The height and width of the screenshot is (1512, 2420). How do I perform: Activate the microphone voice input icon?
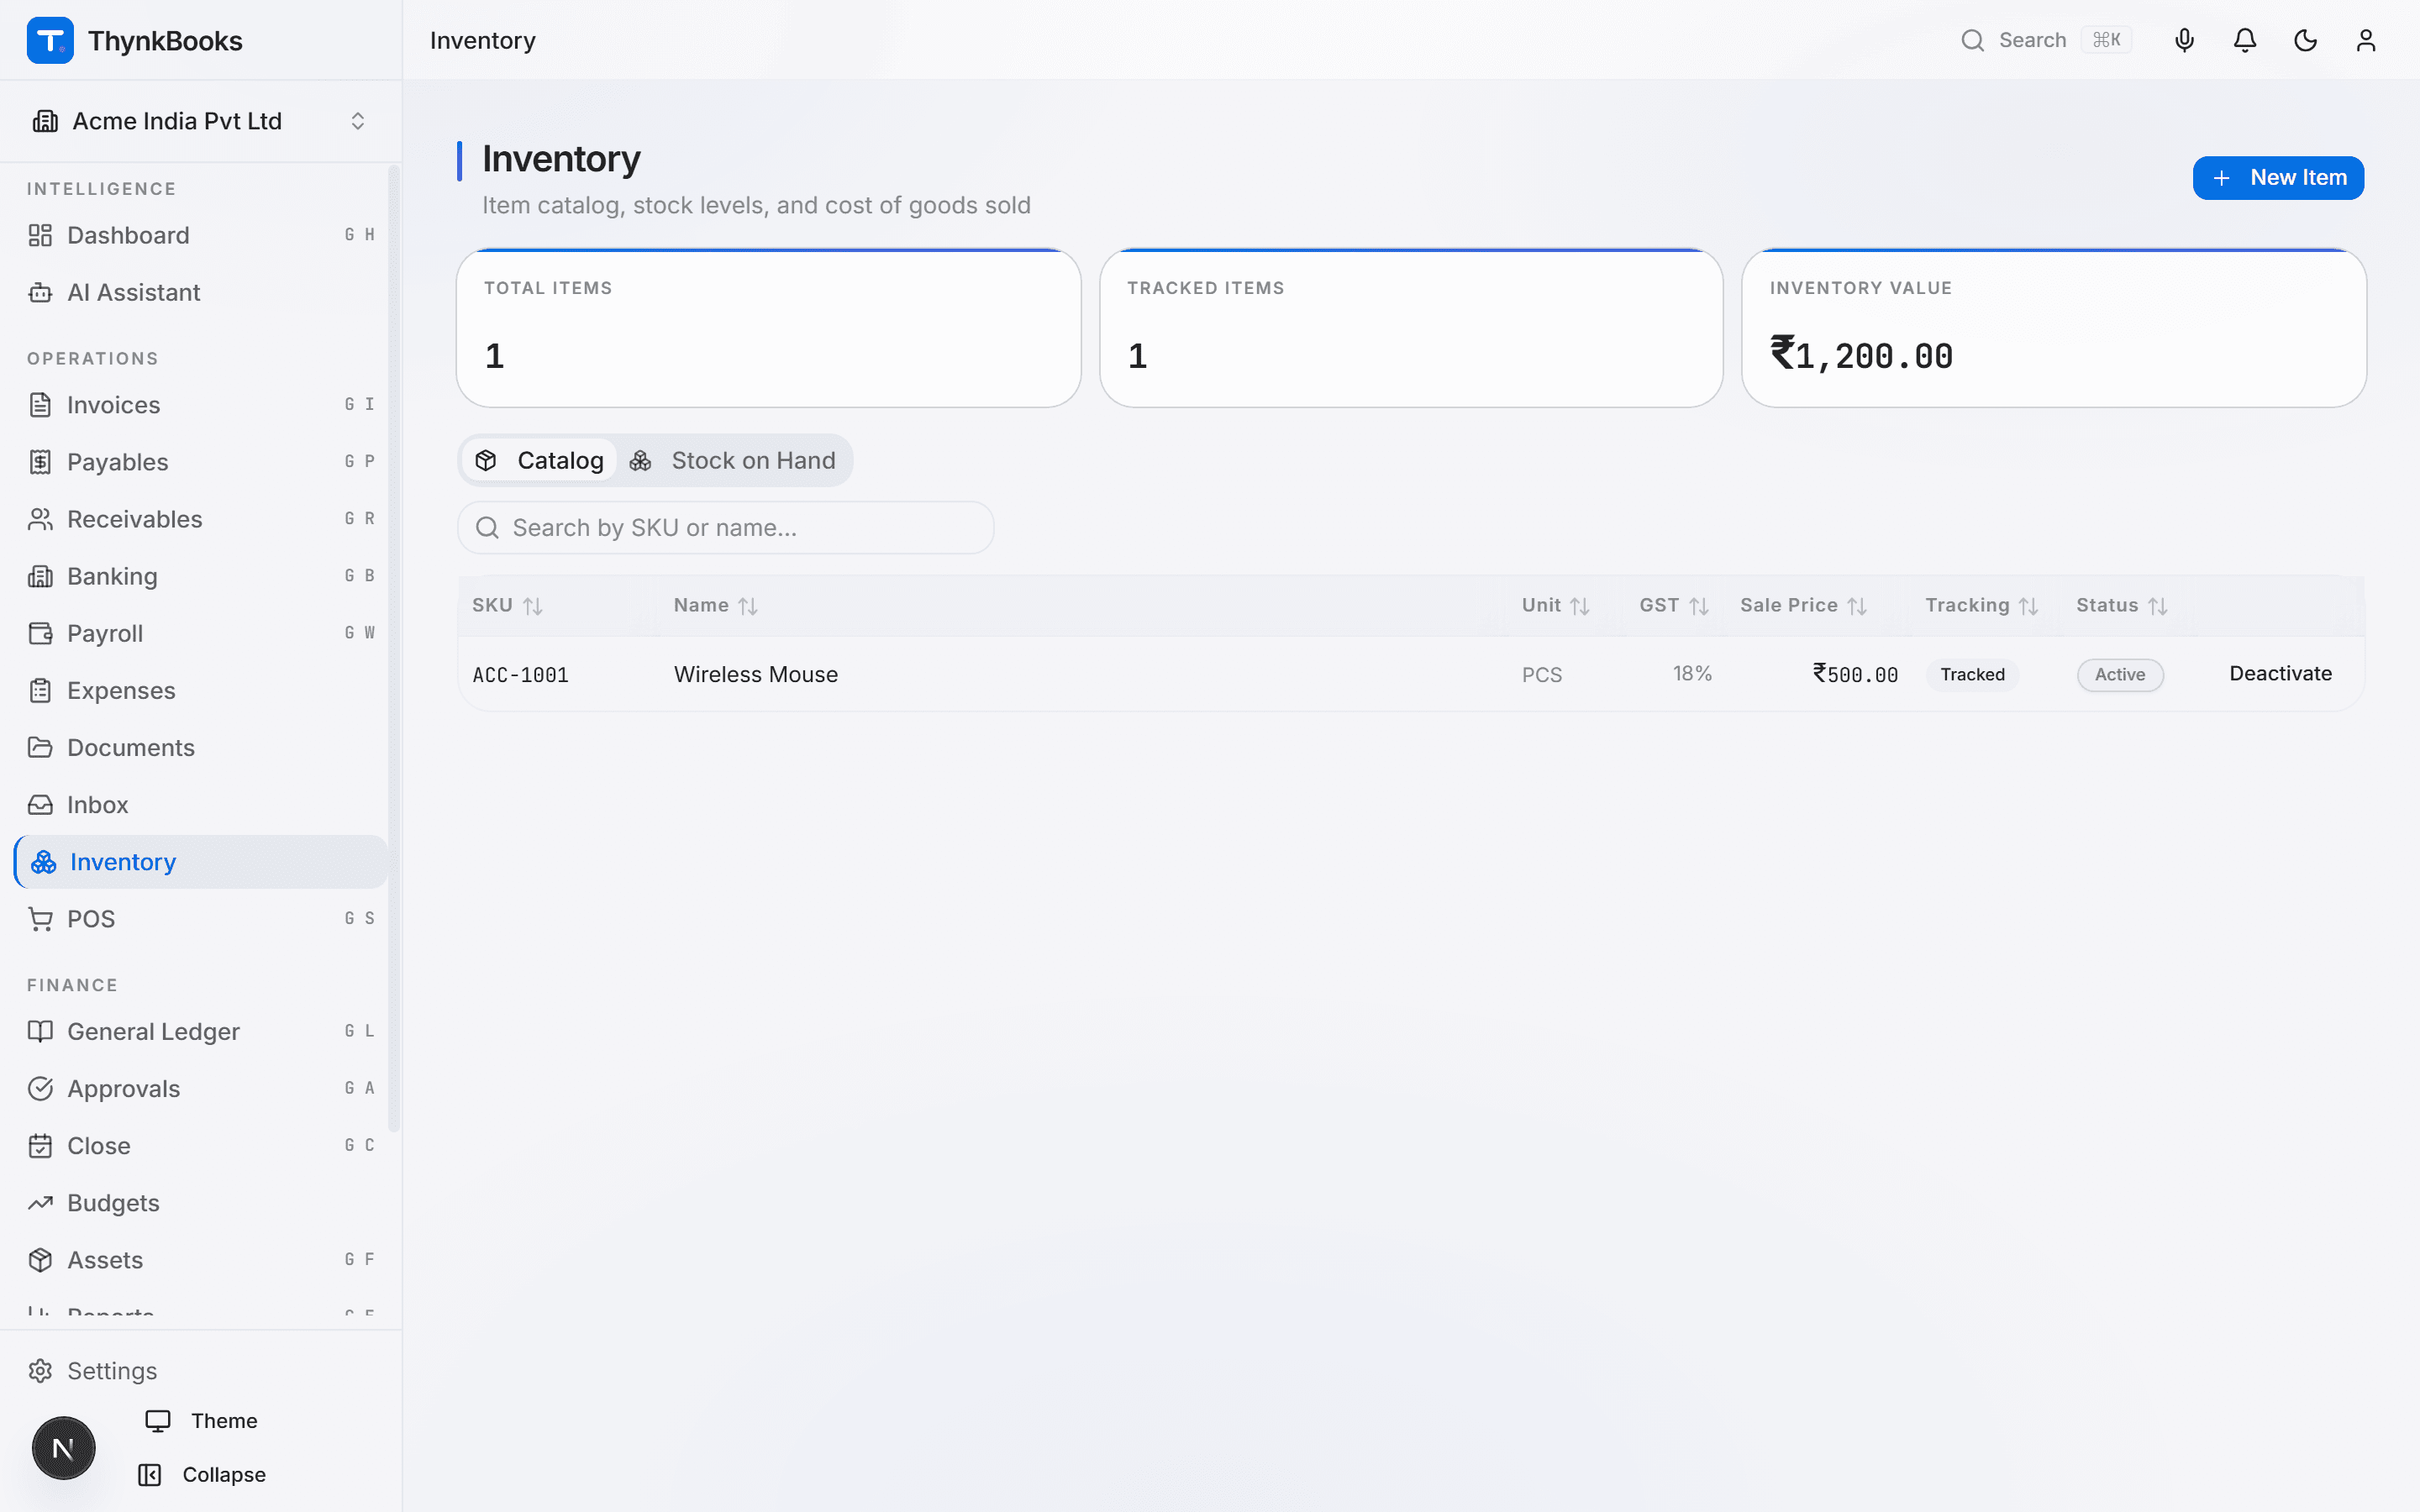pyautogui.click(x=2184, y=40)
